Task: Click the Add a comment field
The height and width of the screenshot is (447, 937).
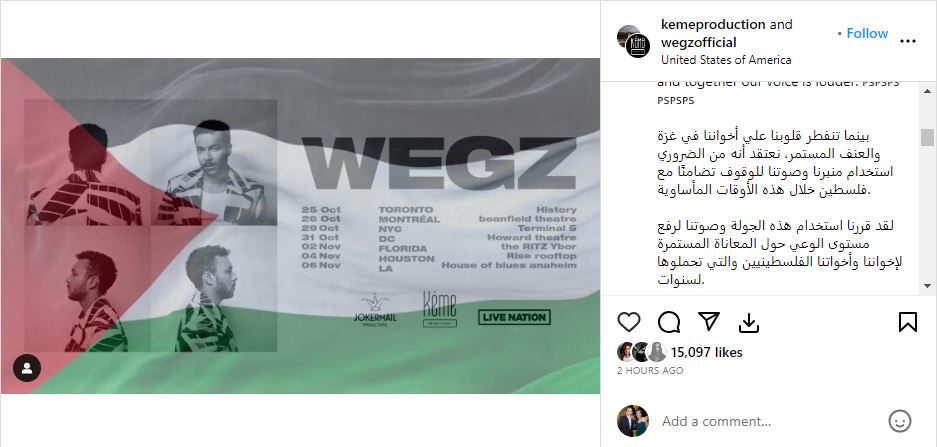Action: point(771,421)
